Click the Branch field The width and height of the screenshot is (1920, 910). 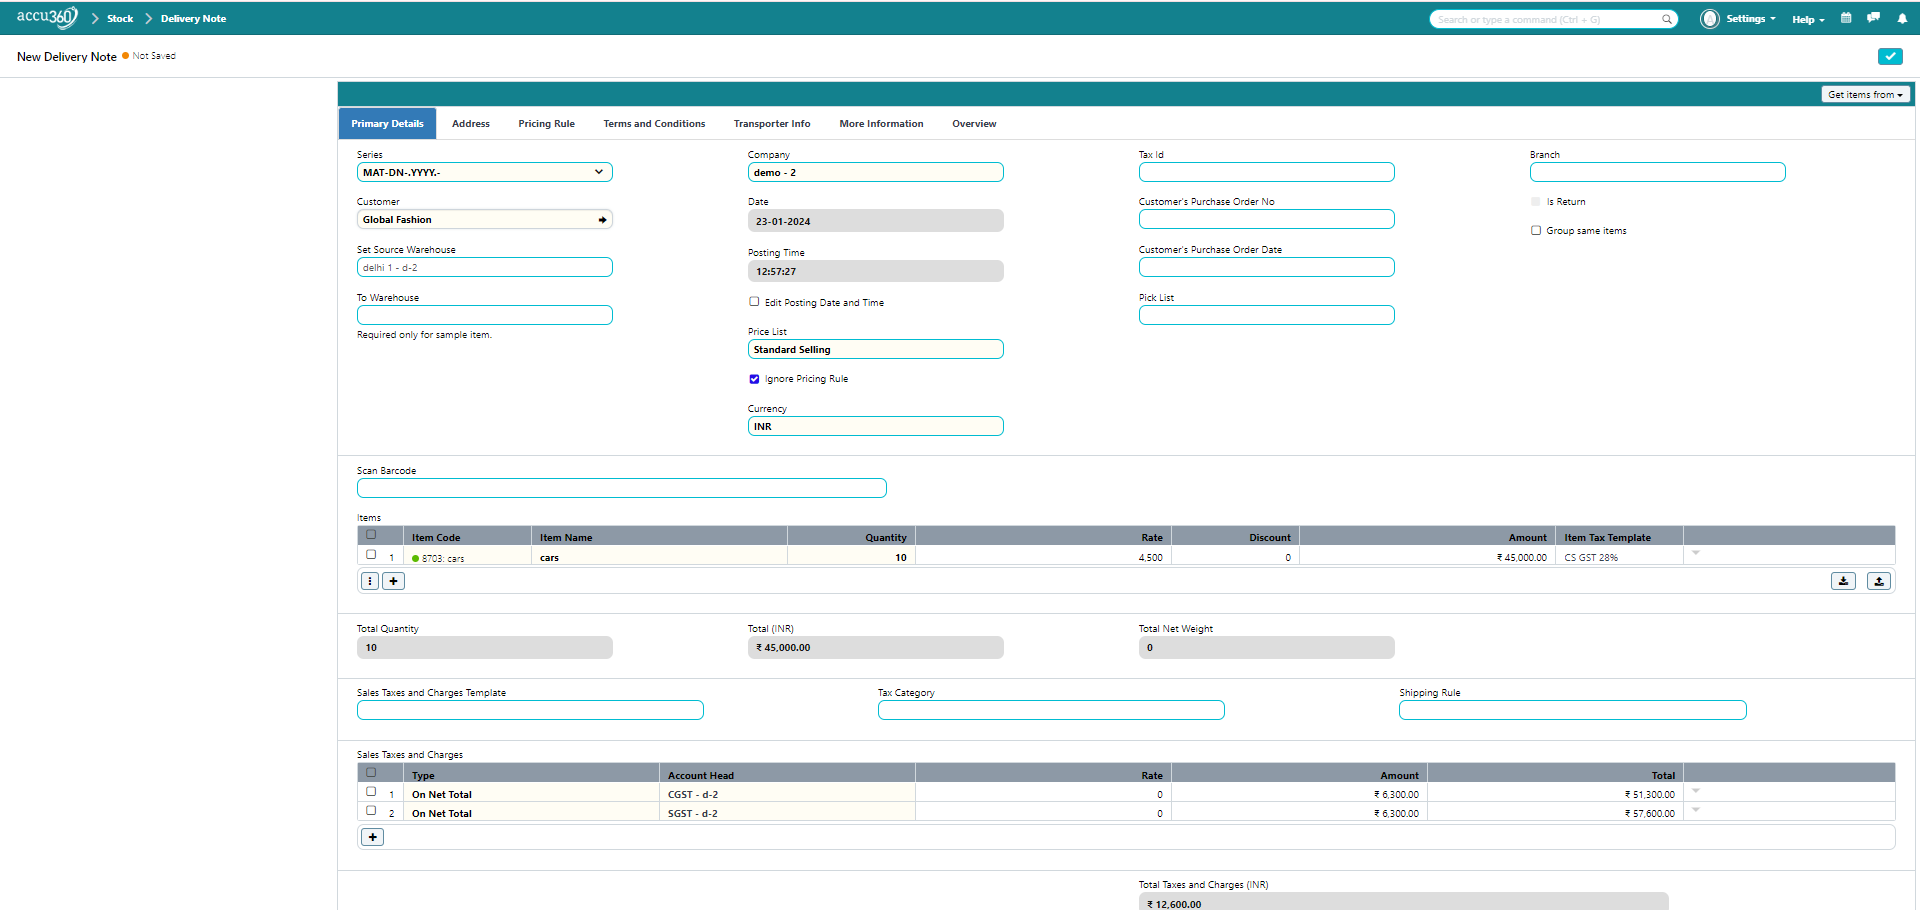[x=1658, y=172]
